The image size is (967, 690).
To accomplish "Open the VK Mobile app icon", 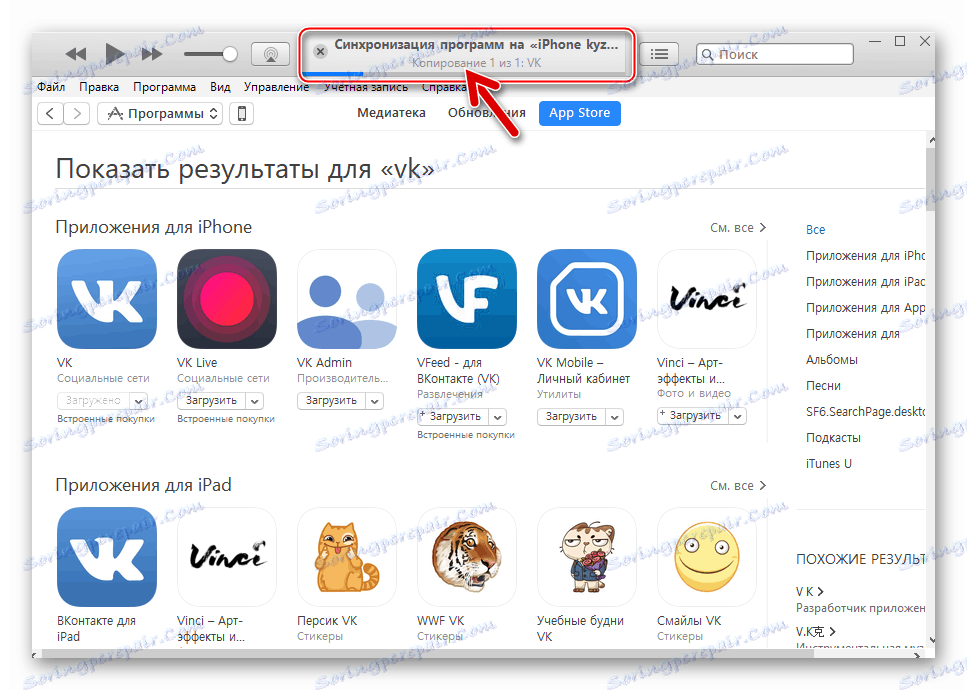I will tap(586, 299).
